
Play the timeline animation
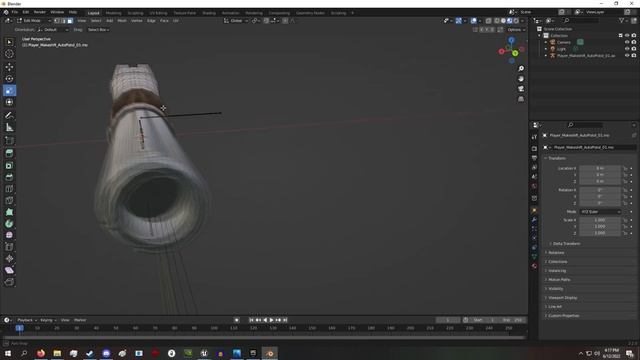pyautogui.click(x=271, y=320)
